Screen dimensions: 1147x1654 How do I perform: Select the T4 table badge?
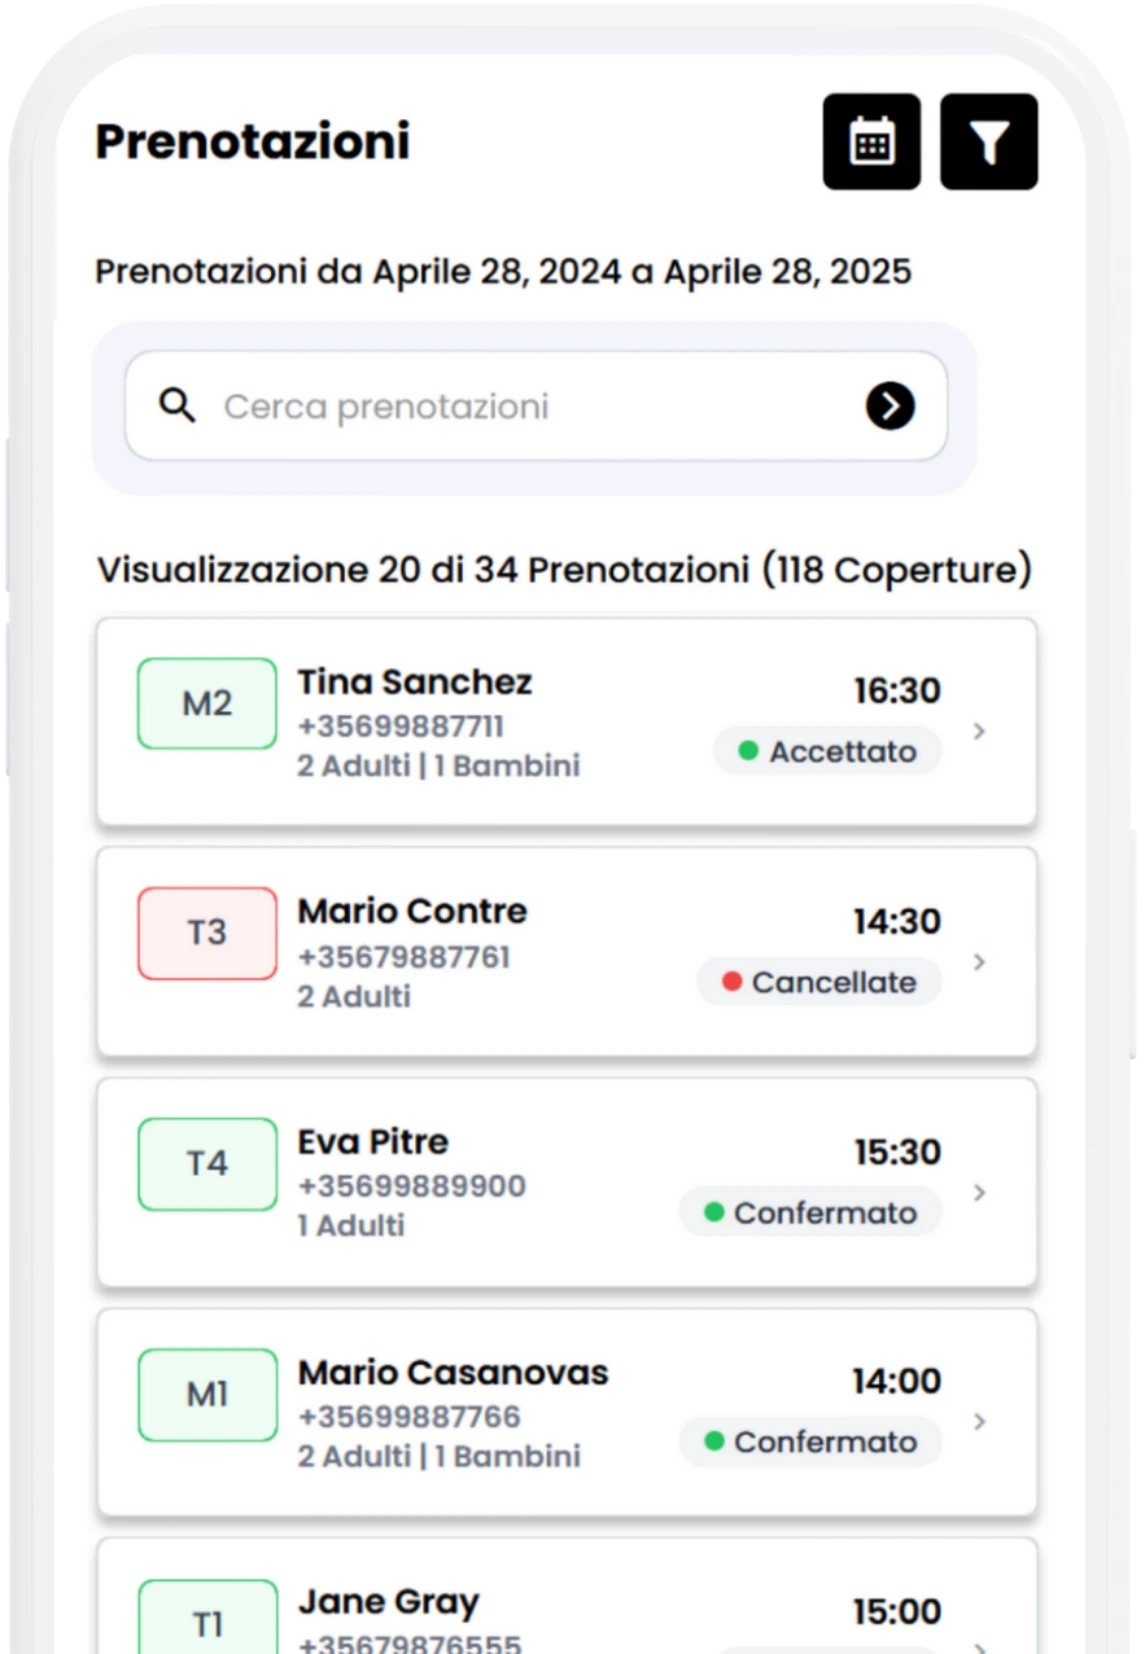click(207, 1164)
